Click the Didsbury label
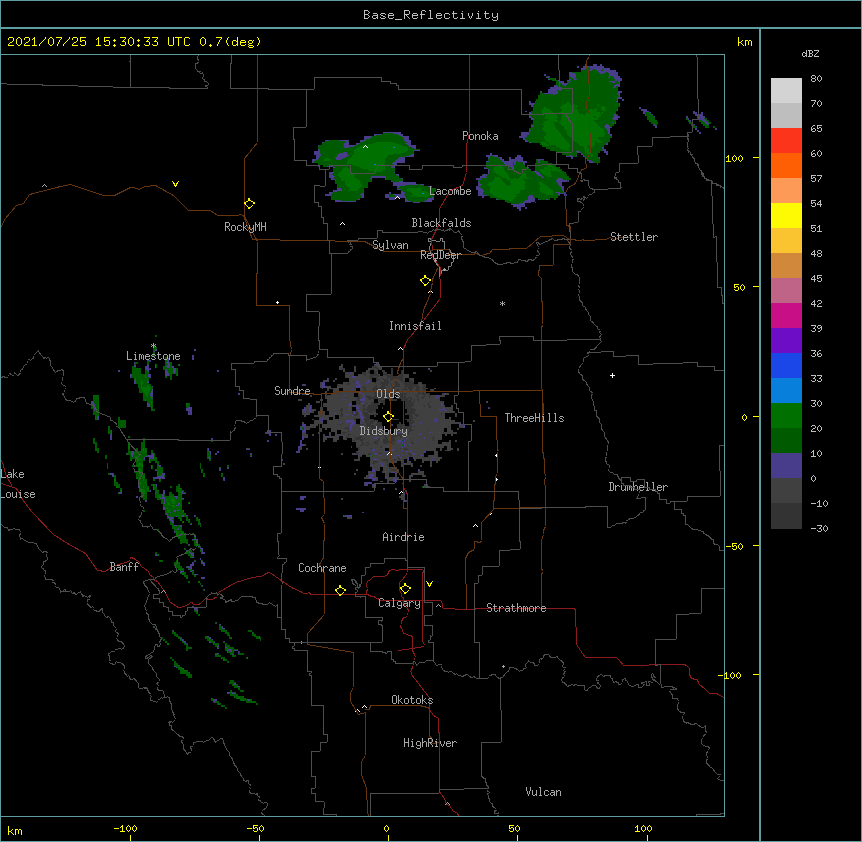This screenshot has width=862, height=842. click(384, 431)
